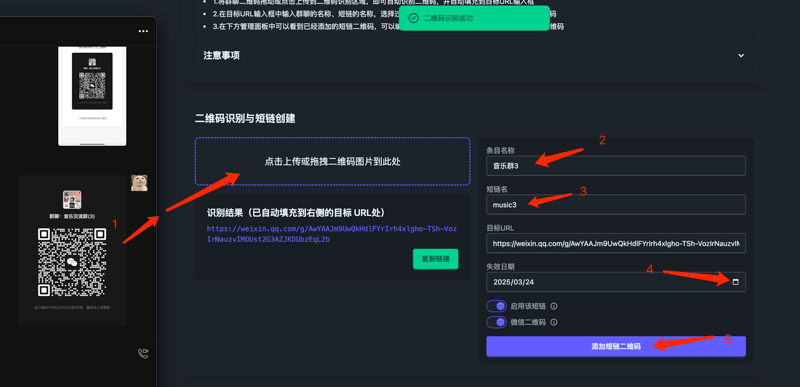Viewport: 800px width, 387px height.
Task: Click the 二维码识别成功 notification
Action: click(x=474, y=18)
